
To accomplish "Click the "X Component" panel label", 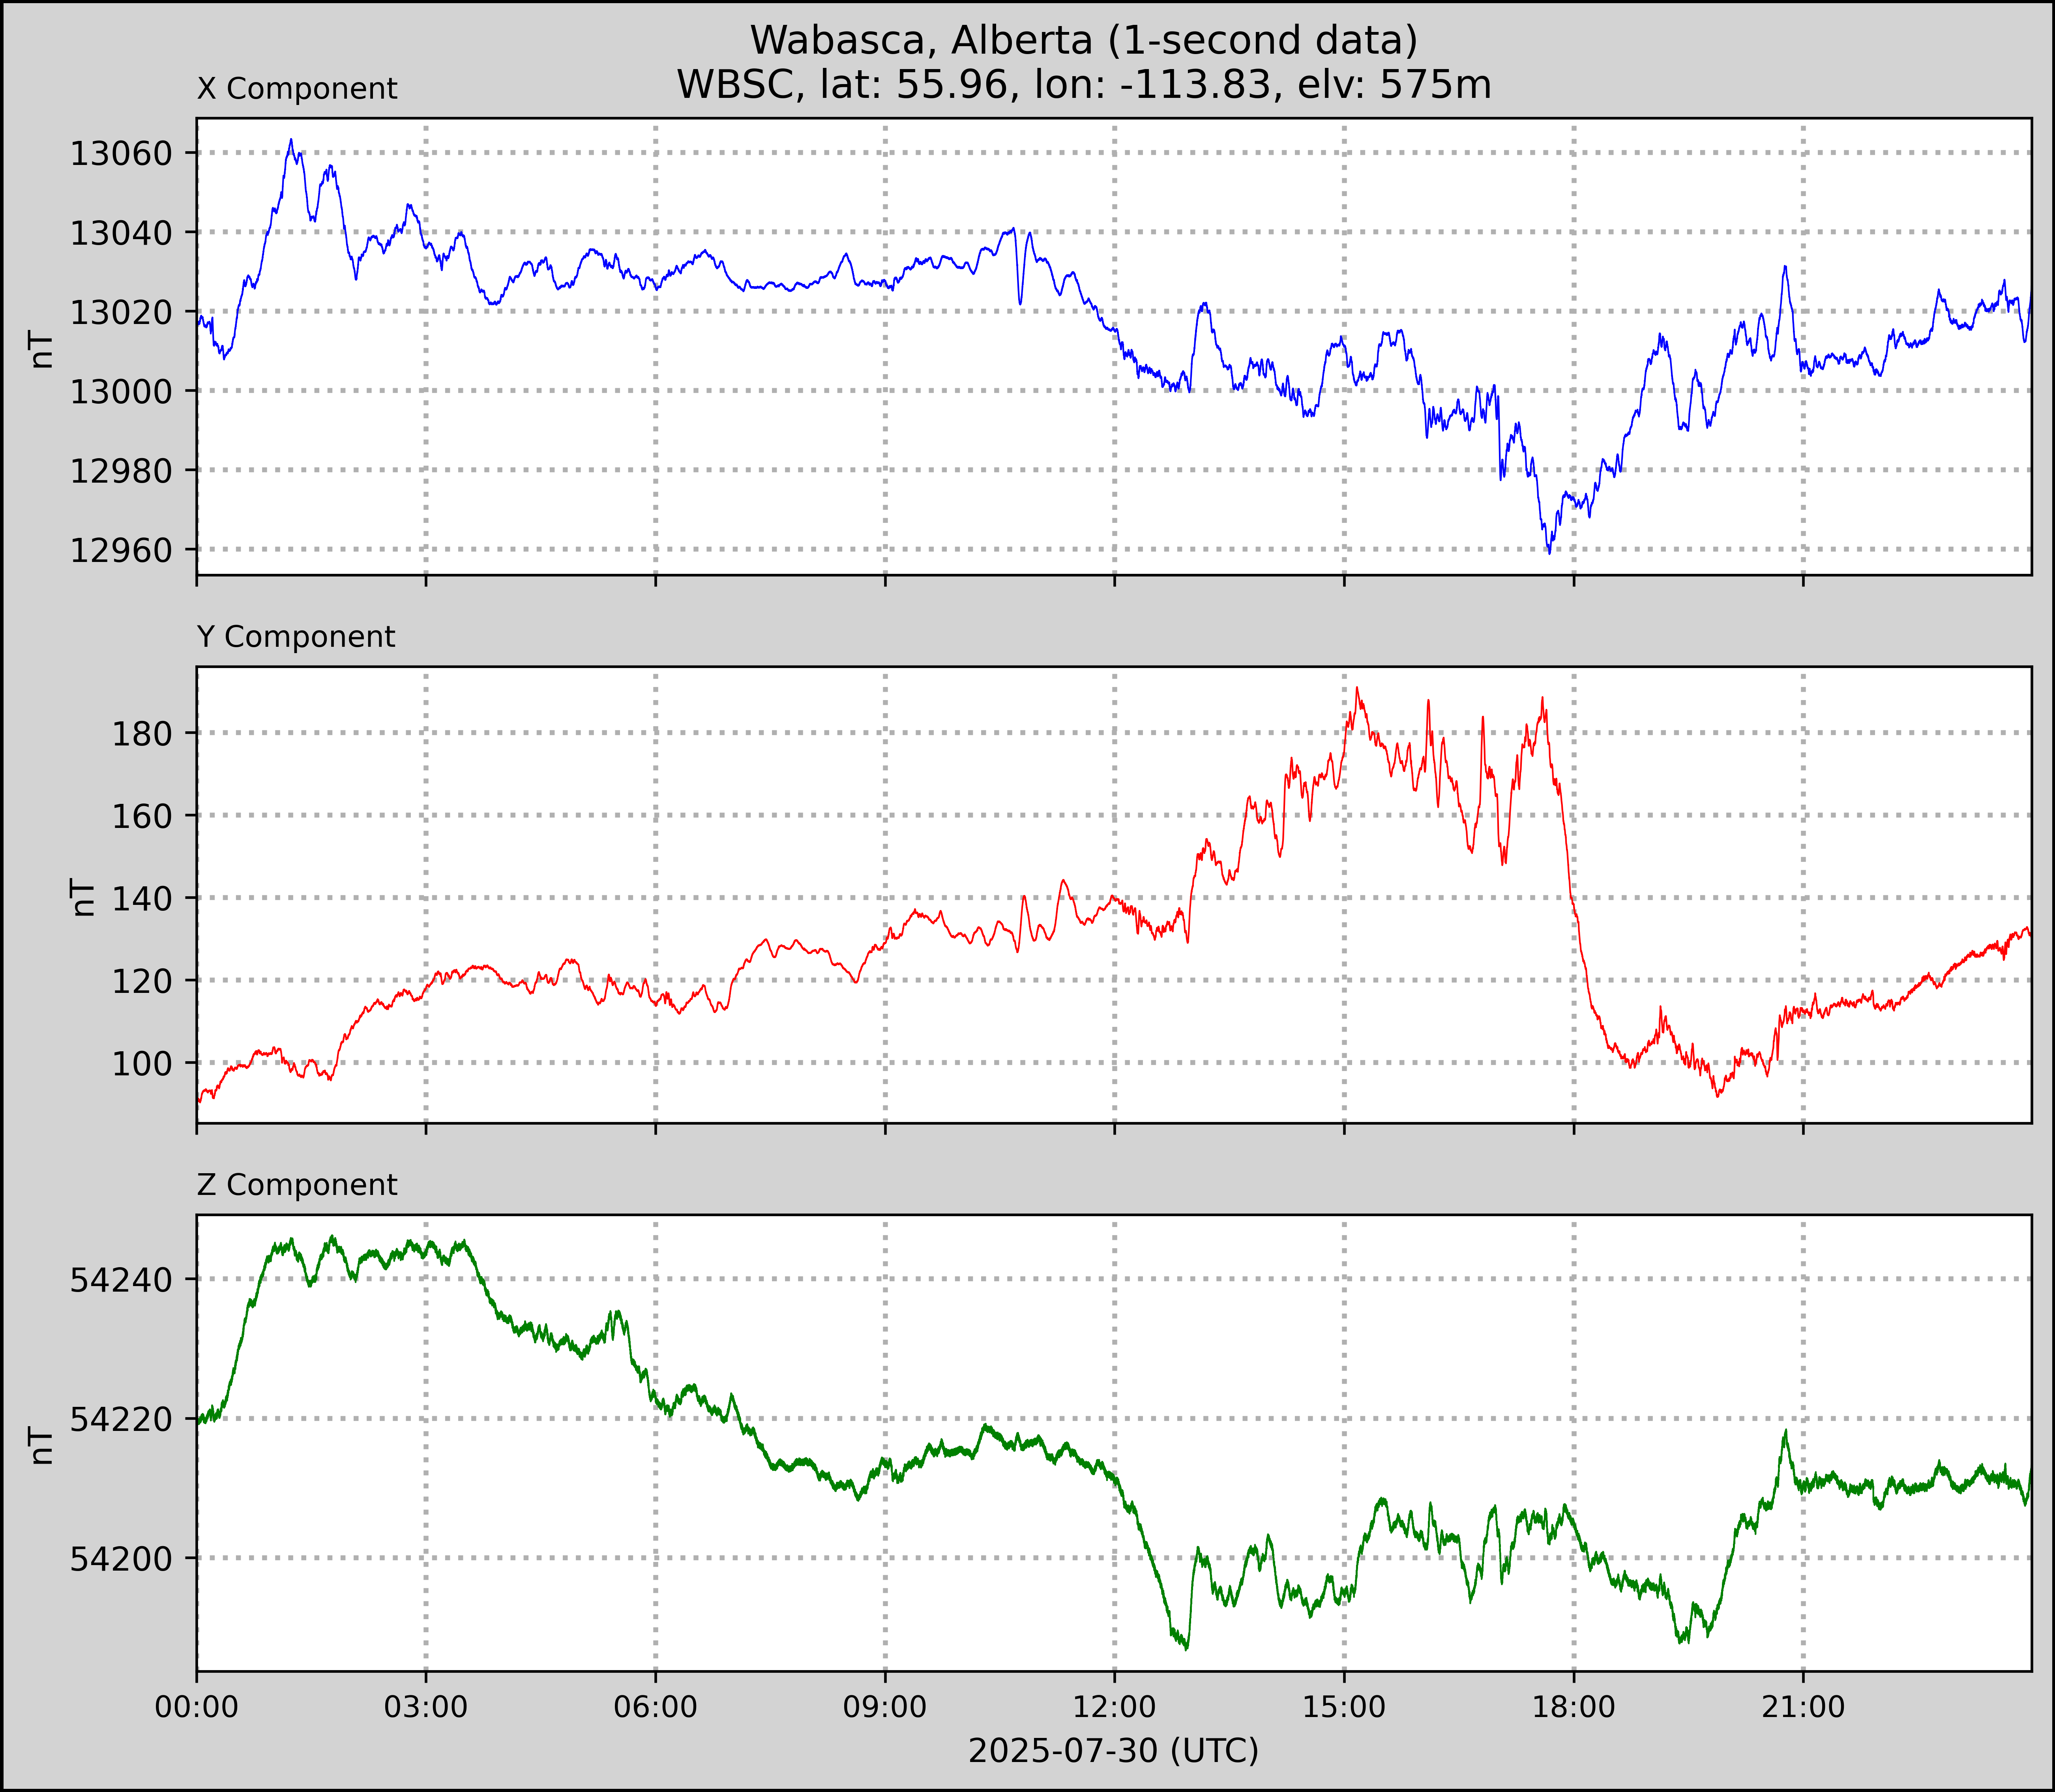I will coord(297,89).
